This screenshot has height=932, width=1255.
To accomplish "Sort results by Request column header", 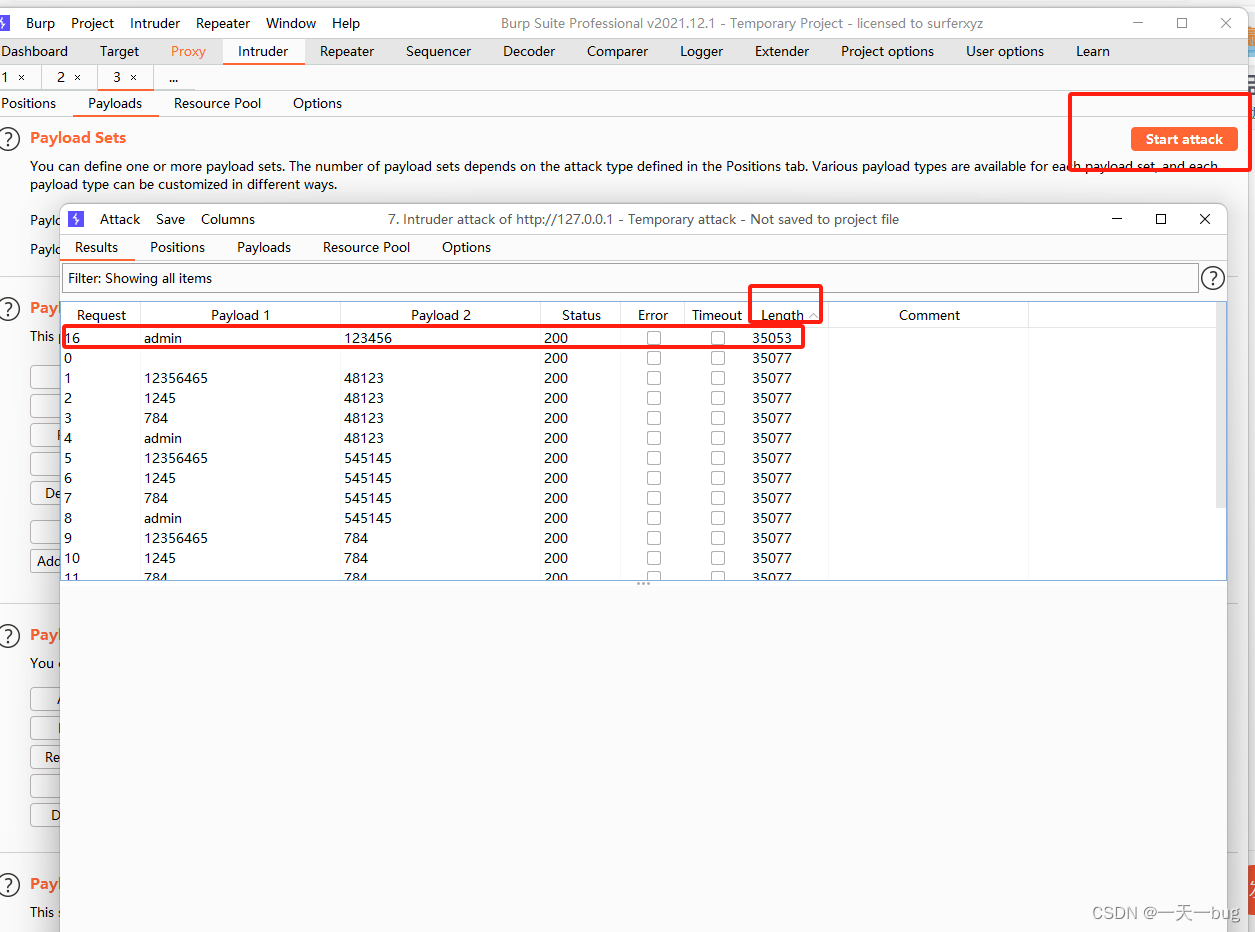I will [101, 315].
